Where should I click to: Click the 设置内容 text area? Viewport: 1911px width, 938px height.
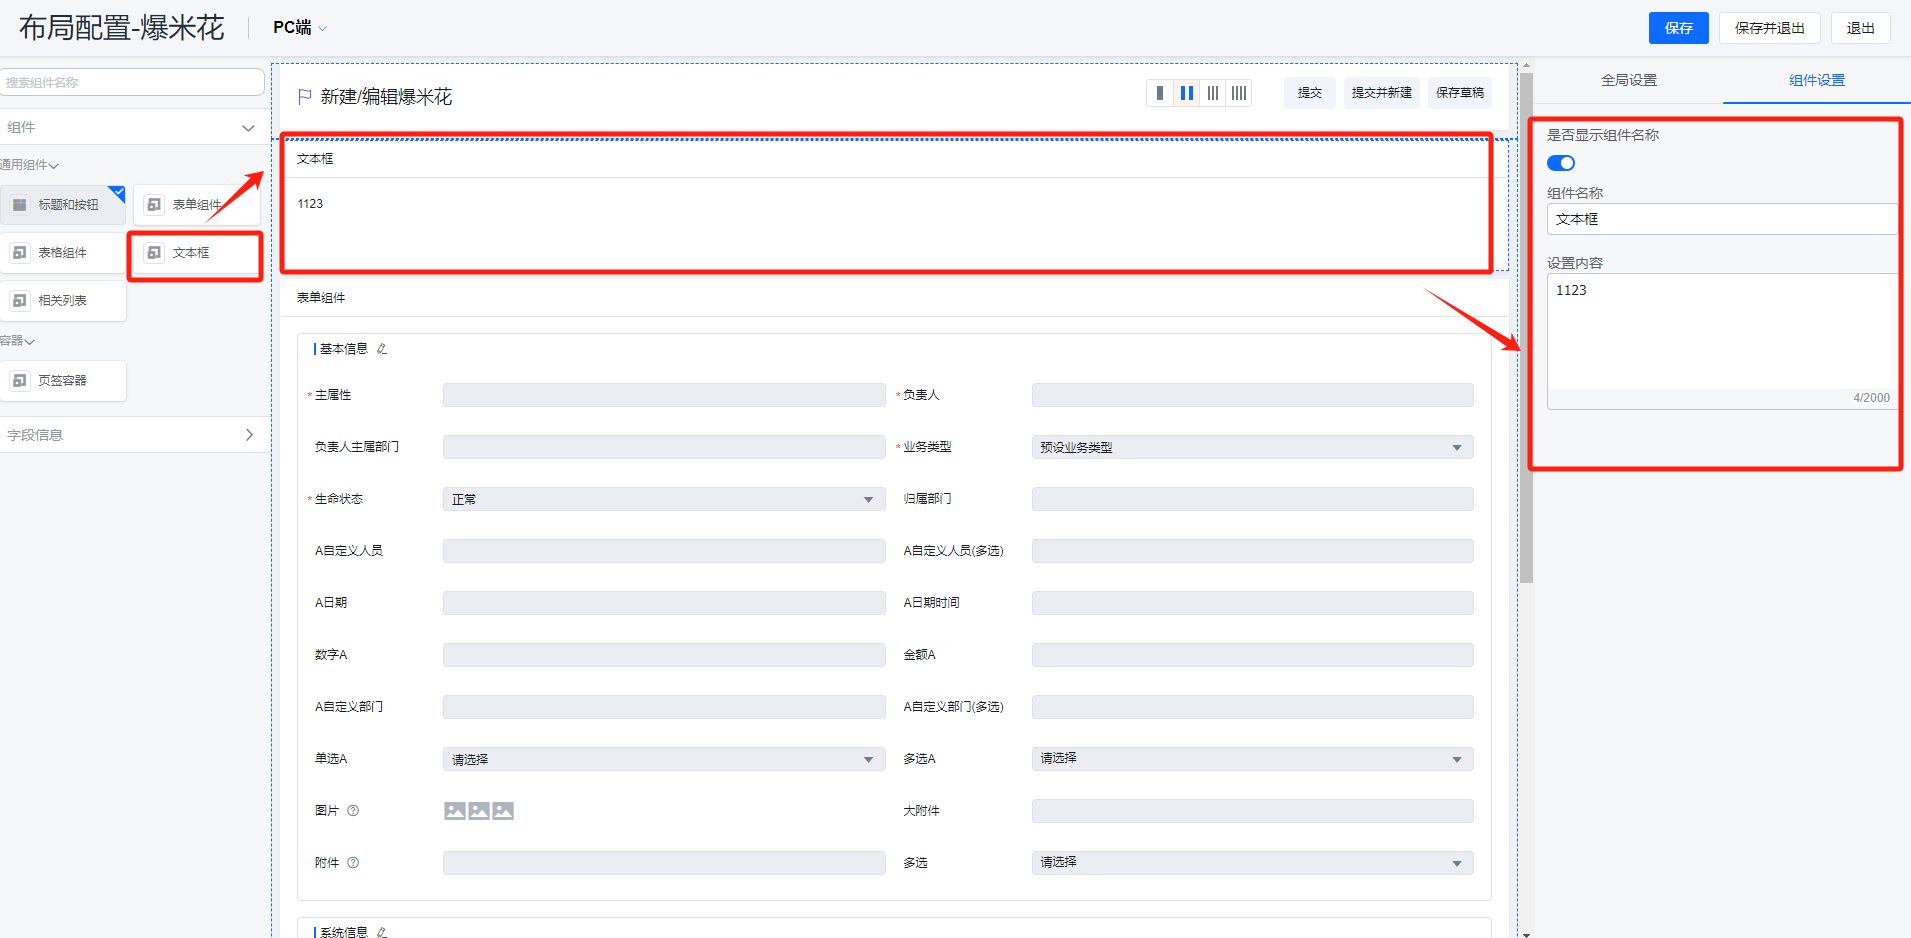(x=1722, y=341)
